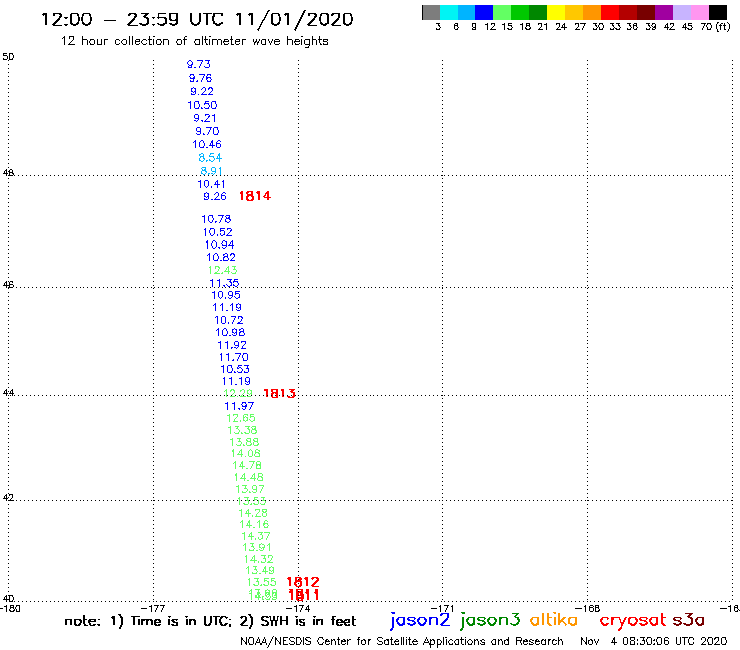This screenshot has width=740, height=650.
Task: Select the lavender legend swatch
Action: pos(681,12)
